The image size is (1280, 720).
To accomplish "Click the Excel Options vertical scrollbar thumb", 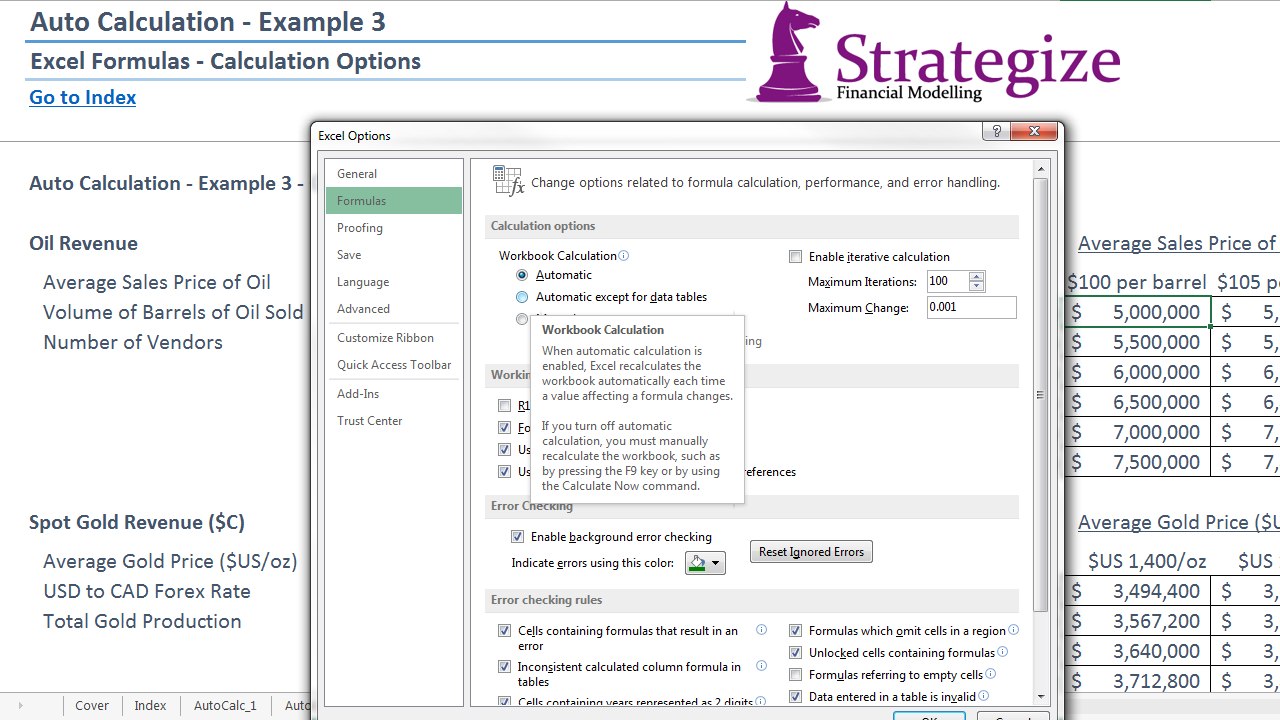I will 1041,393.
